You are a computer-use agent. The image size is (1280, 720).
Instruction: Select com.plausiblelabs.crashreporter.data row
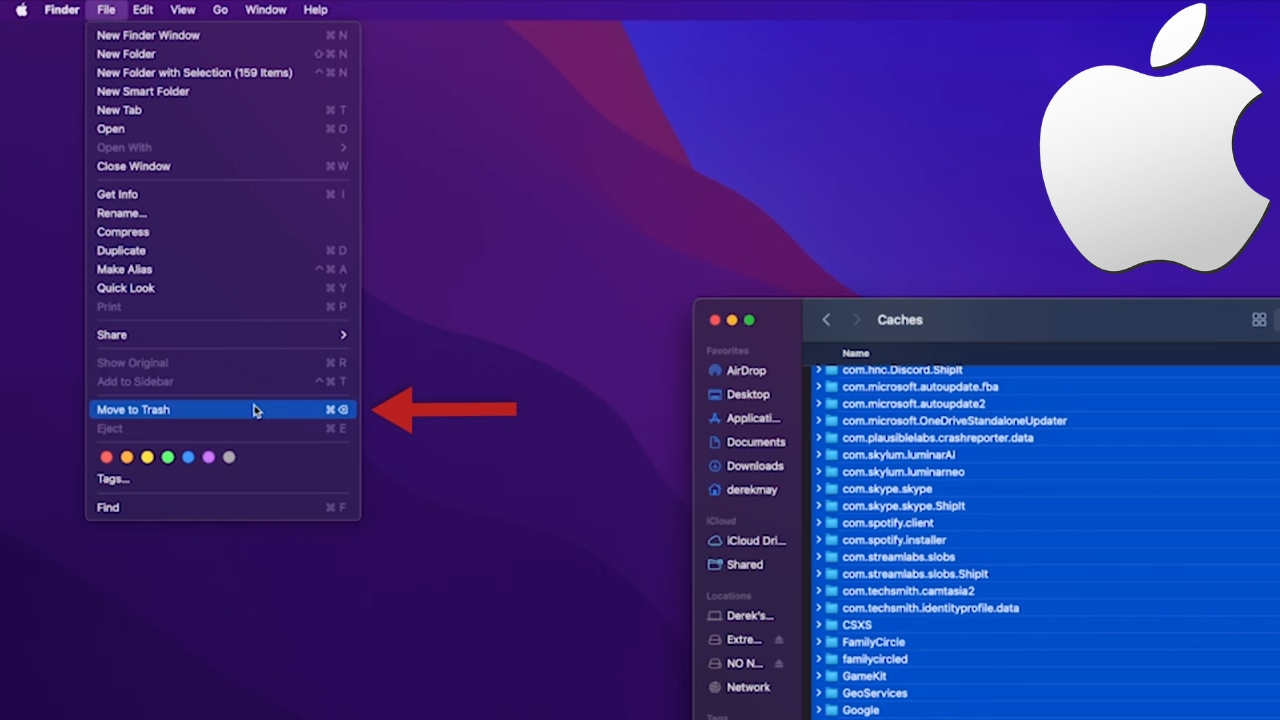[x=1045, y=438]
